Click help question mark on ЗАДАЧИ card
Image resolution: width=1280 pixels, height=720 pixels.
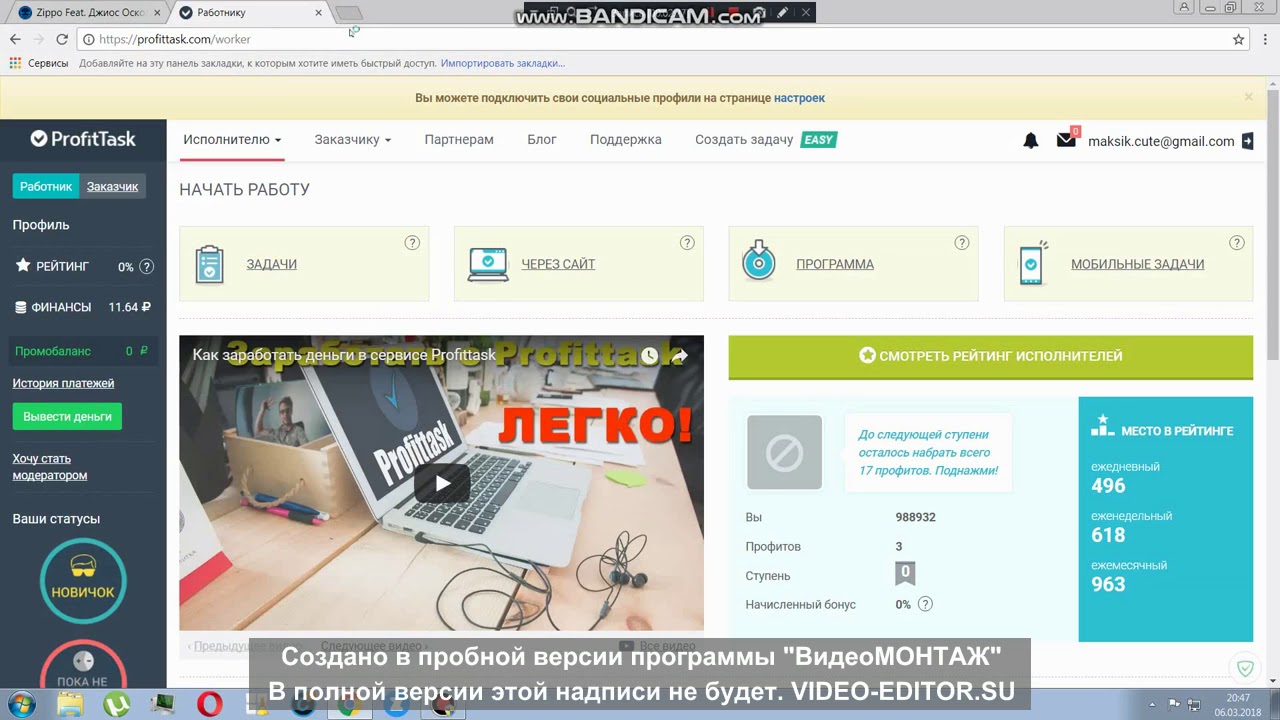pos(412,243)
